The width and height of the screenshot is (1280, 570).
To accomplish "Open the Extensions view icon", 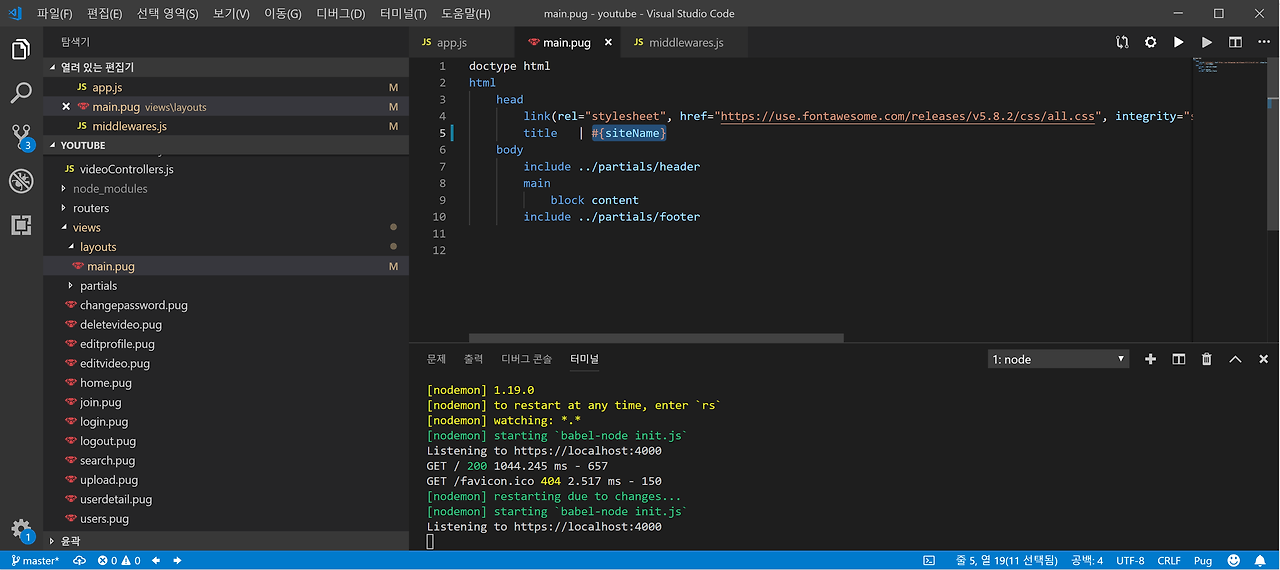I will [21, 225].
